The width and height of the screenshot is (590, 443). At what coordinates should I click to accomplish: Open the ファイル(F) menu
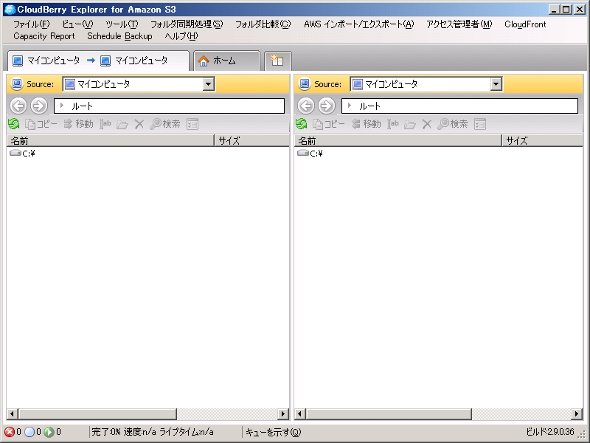[32, 24]
